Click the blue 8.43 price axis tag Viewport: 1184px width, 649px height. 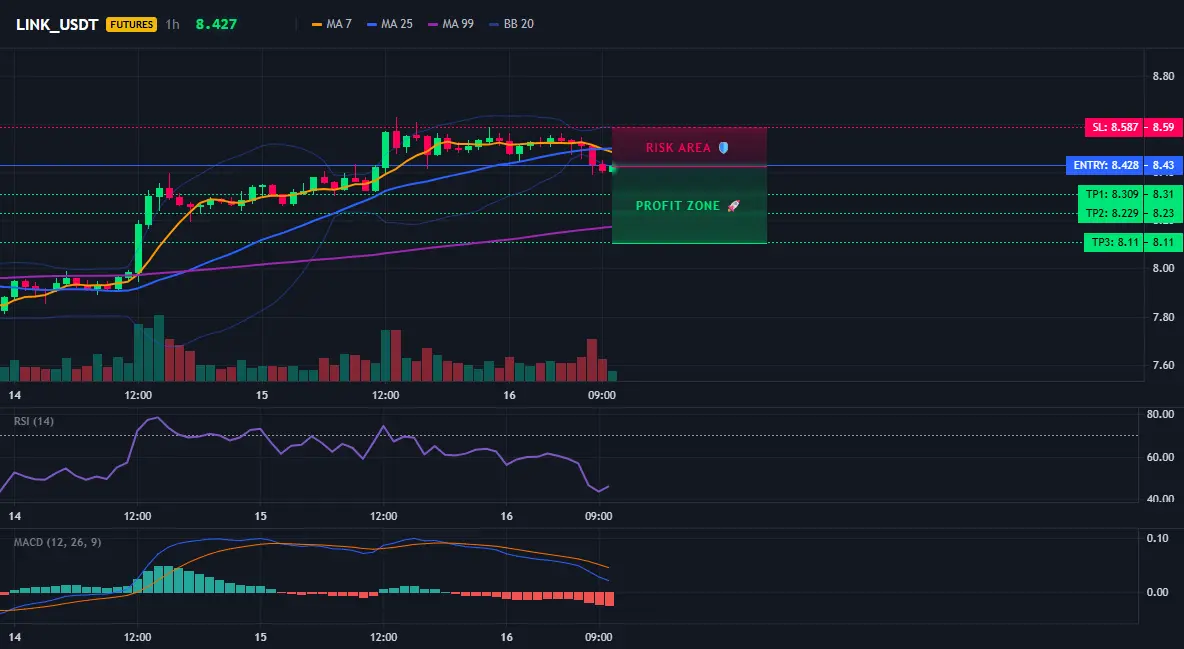[x=1163, y=165]
